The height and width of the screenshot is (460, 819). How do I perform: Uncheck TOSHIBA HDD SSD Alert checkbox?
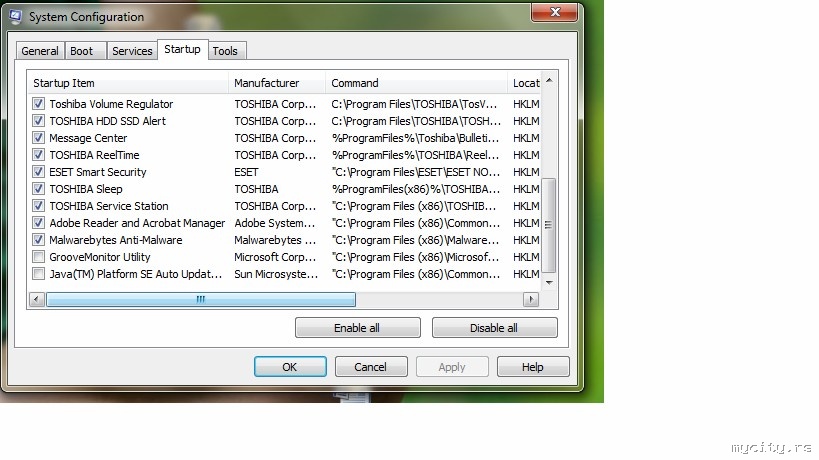point(38,121)
